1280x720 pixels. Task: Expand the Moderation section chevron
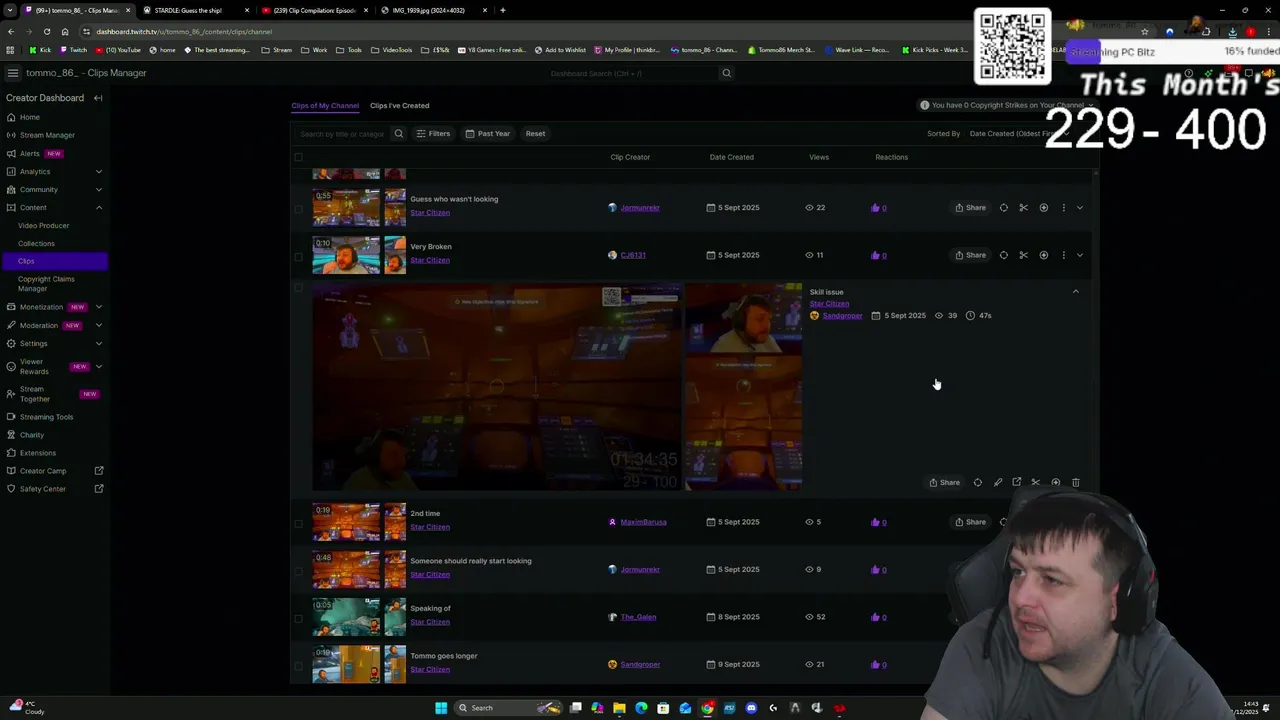tap(98, 325)
